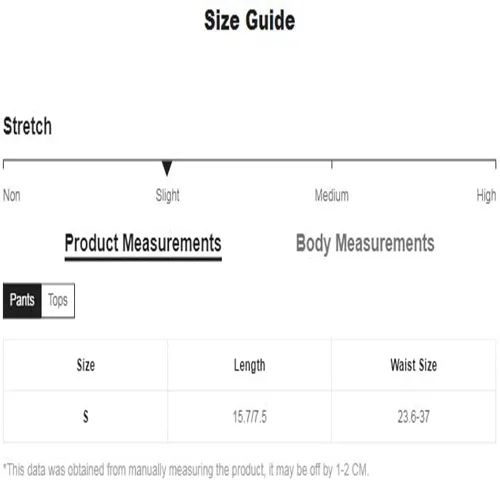Select the Tops toggle button
500x480 pixels.
click(58, 300)
